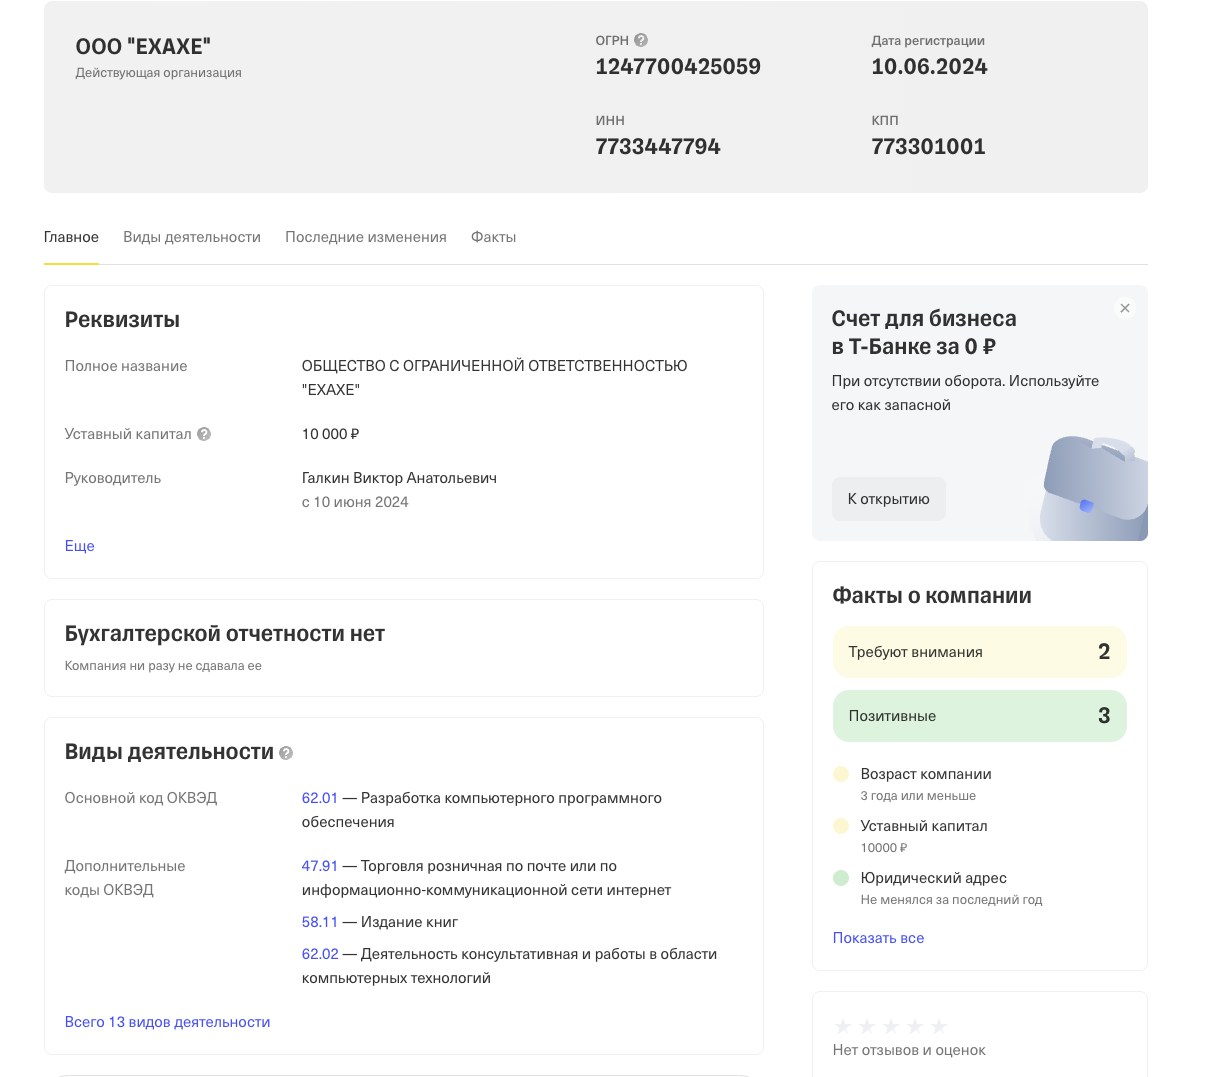Image resolution: width=1214 pixels, height=1077 pixels.
Task: Open the Факты tab
Action: click(493, 237)
